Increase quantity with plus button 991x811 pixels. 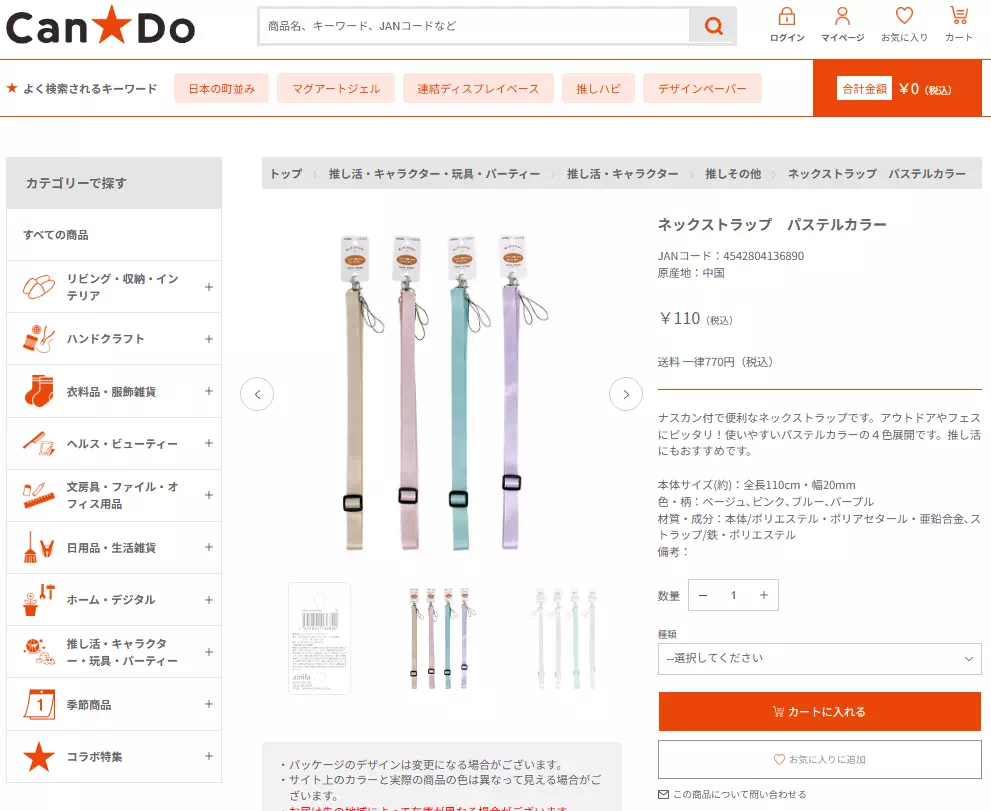tap(763, 595)
